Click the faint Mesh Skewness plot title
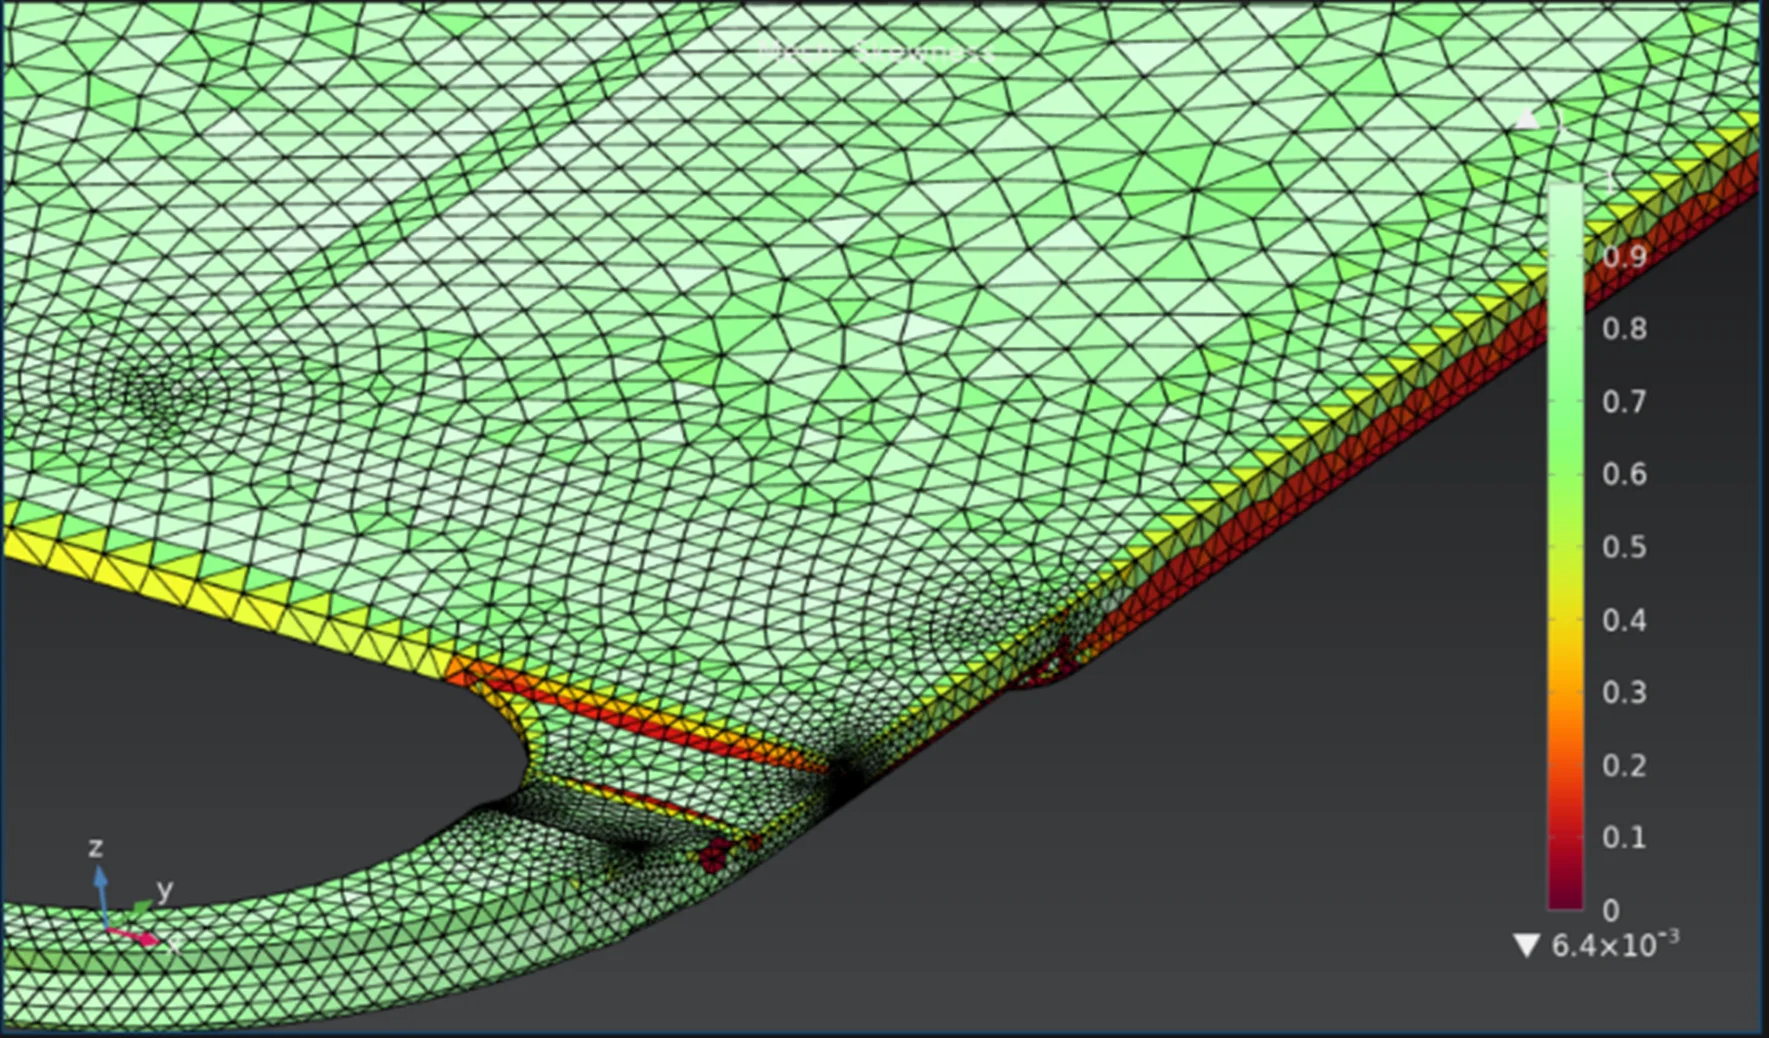Image resolution: width=1769 pixels, height=1038 pixels. (874, 52)
